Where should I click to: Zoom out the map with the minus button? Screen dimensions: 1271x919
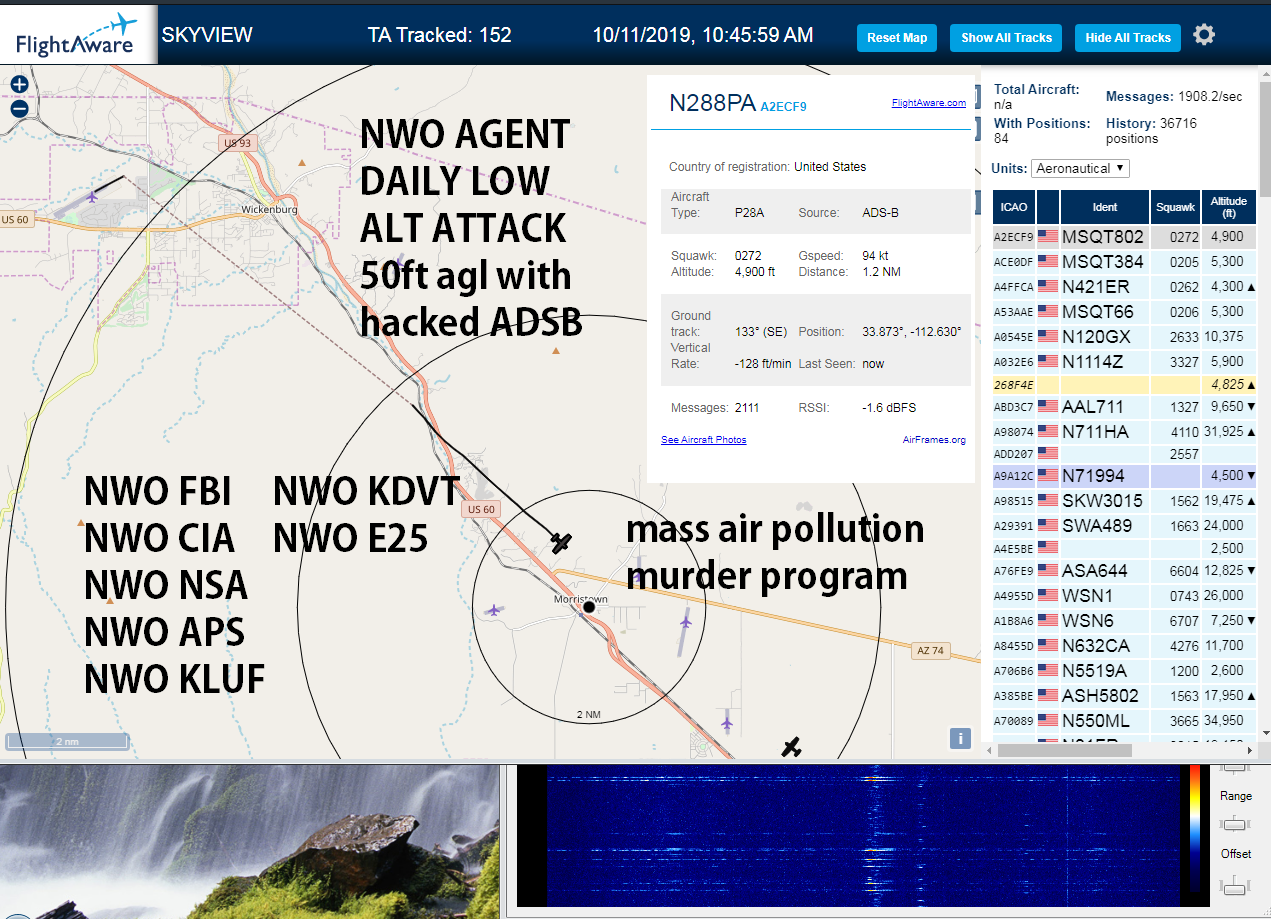click(x=19, y=109)
